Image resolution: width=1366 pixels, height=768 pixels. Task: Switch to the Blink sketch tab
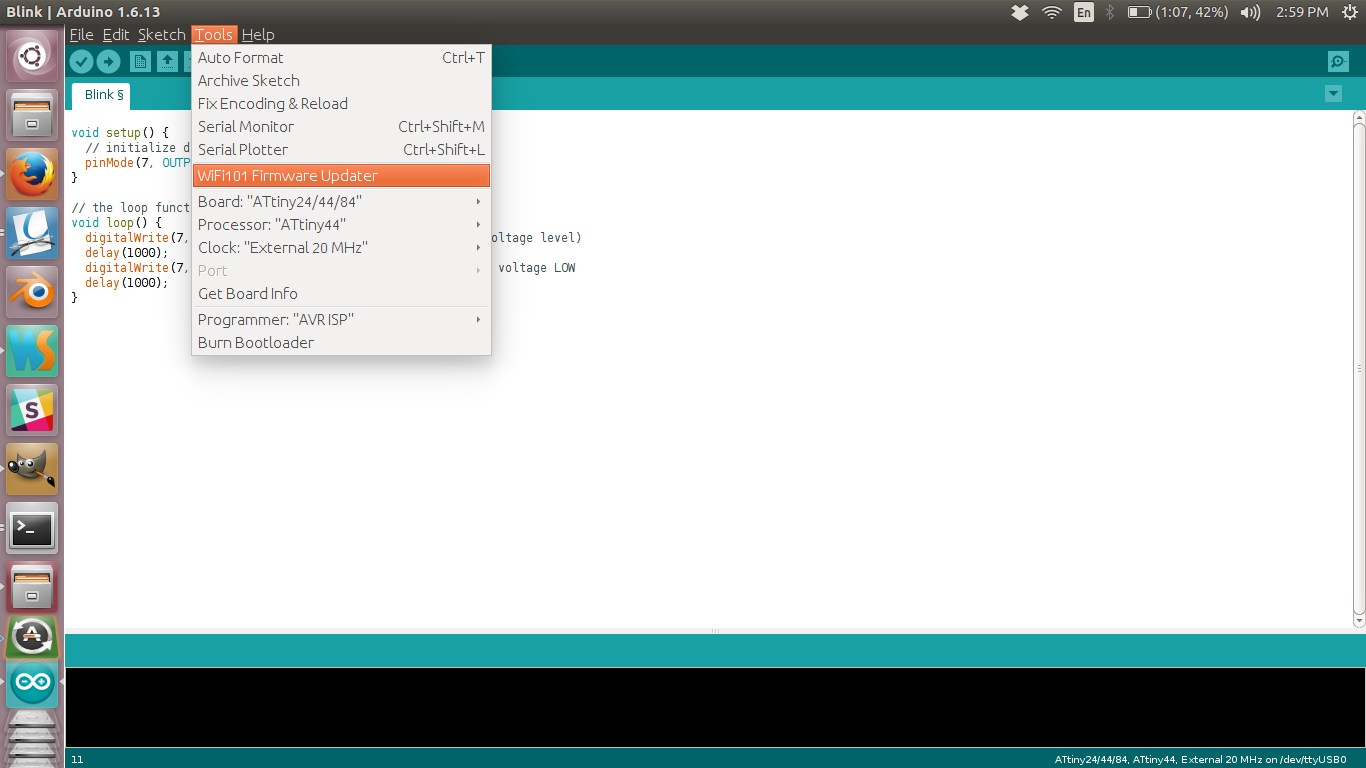tap(101, 95)
